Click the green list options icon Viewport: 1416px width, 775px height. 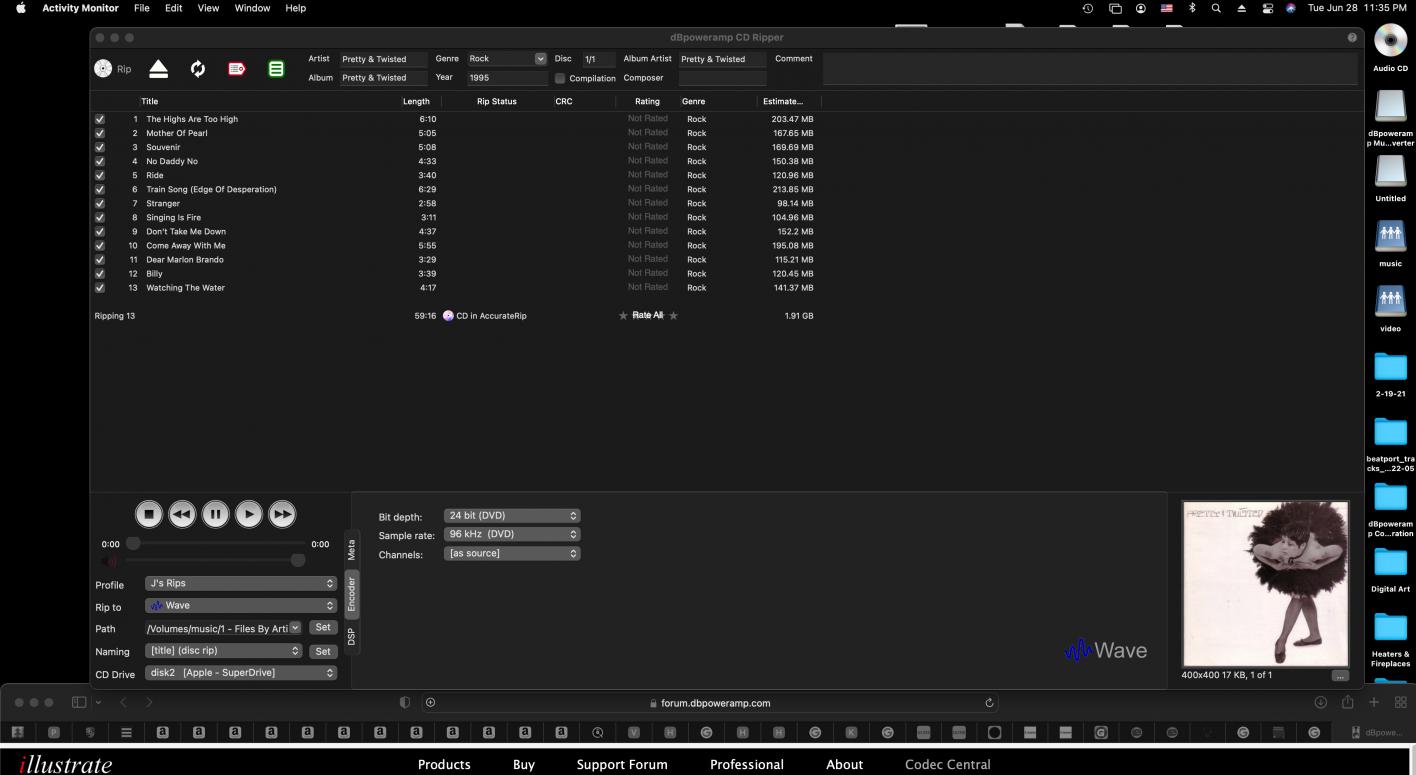pos(276,69)
